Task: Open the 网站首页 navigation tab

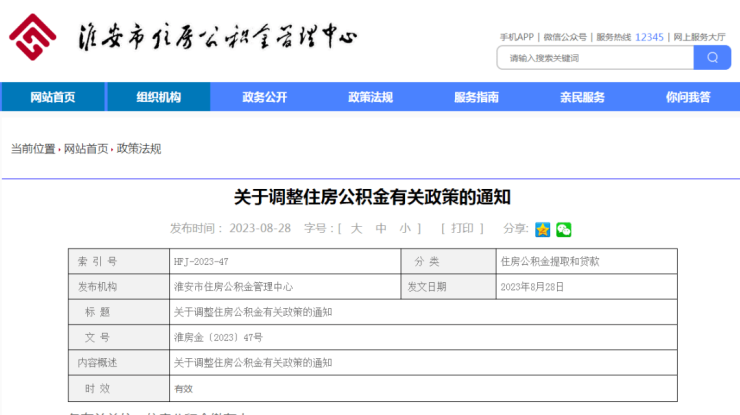Action: [53, 97]
